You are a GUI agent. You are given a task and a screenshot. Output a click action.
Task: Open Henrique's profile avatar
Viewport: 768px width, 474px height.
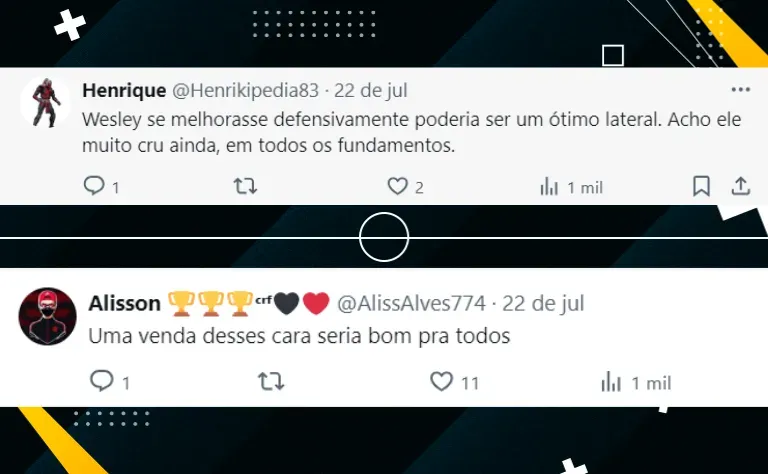pyautogui.click(x=46, y=102)
